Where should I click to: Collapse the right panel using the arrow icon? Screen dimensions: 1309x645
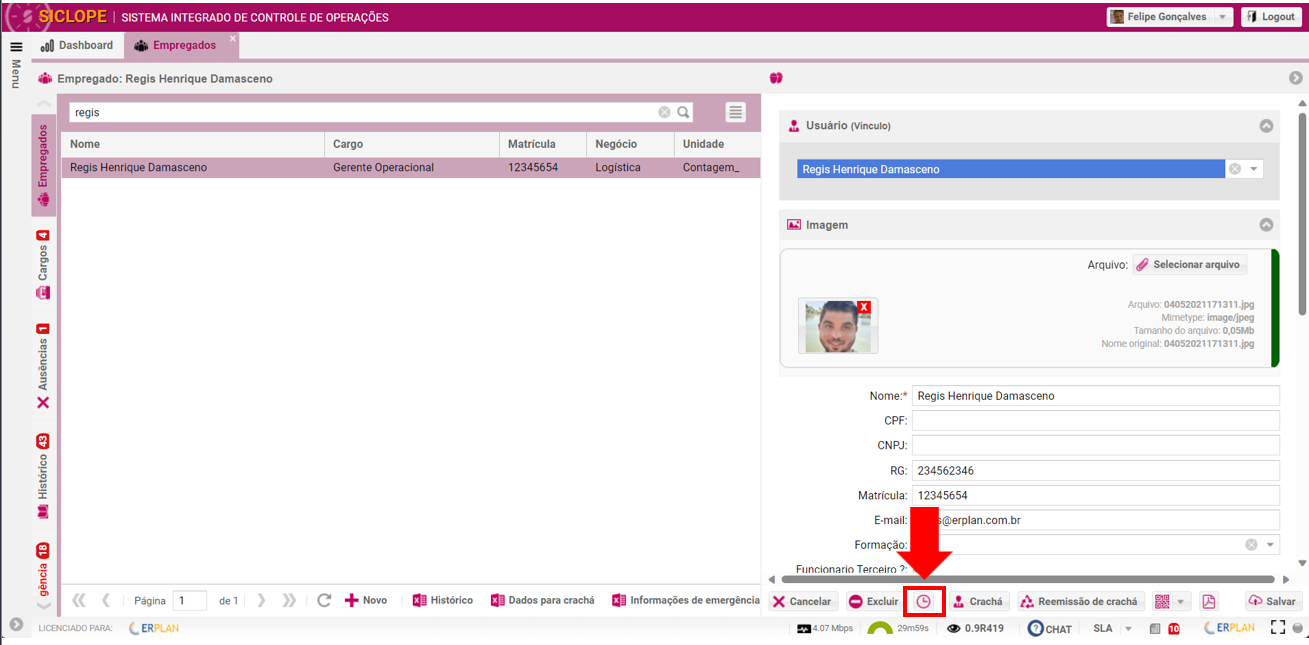point(1296,78)
